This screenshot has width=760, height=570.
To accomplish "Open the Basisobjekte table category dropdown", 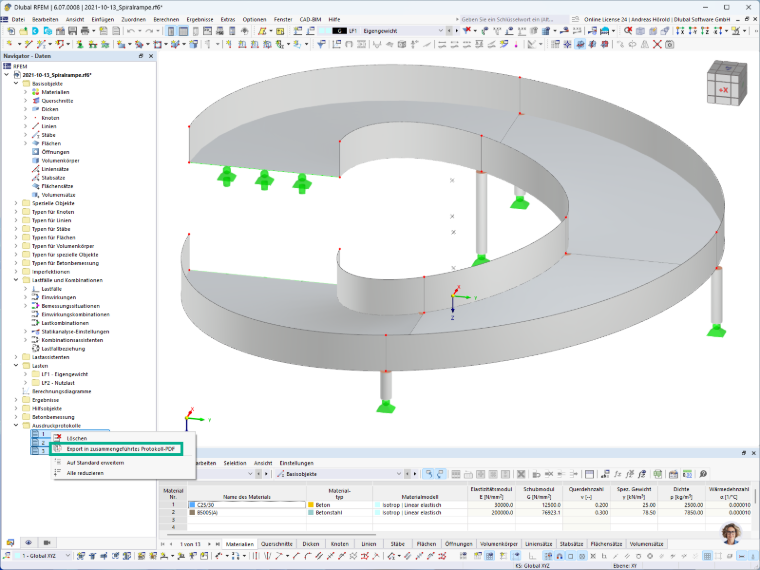I will [399, 474].
